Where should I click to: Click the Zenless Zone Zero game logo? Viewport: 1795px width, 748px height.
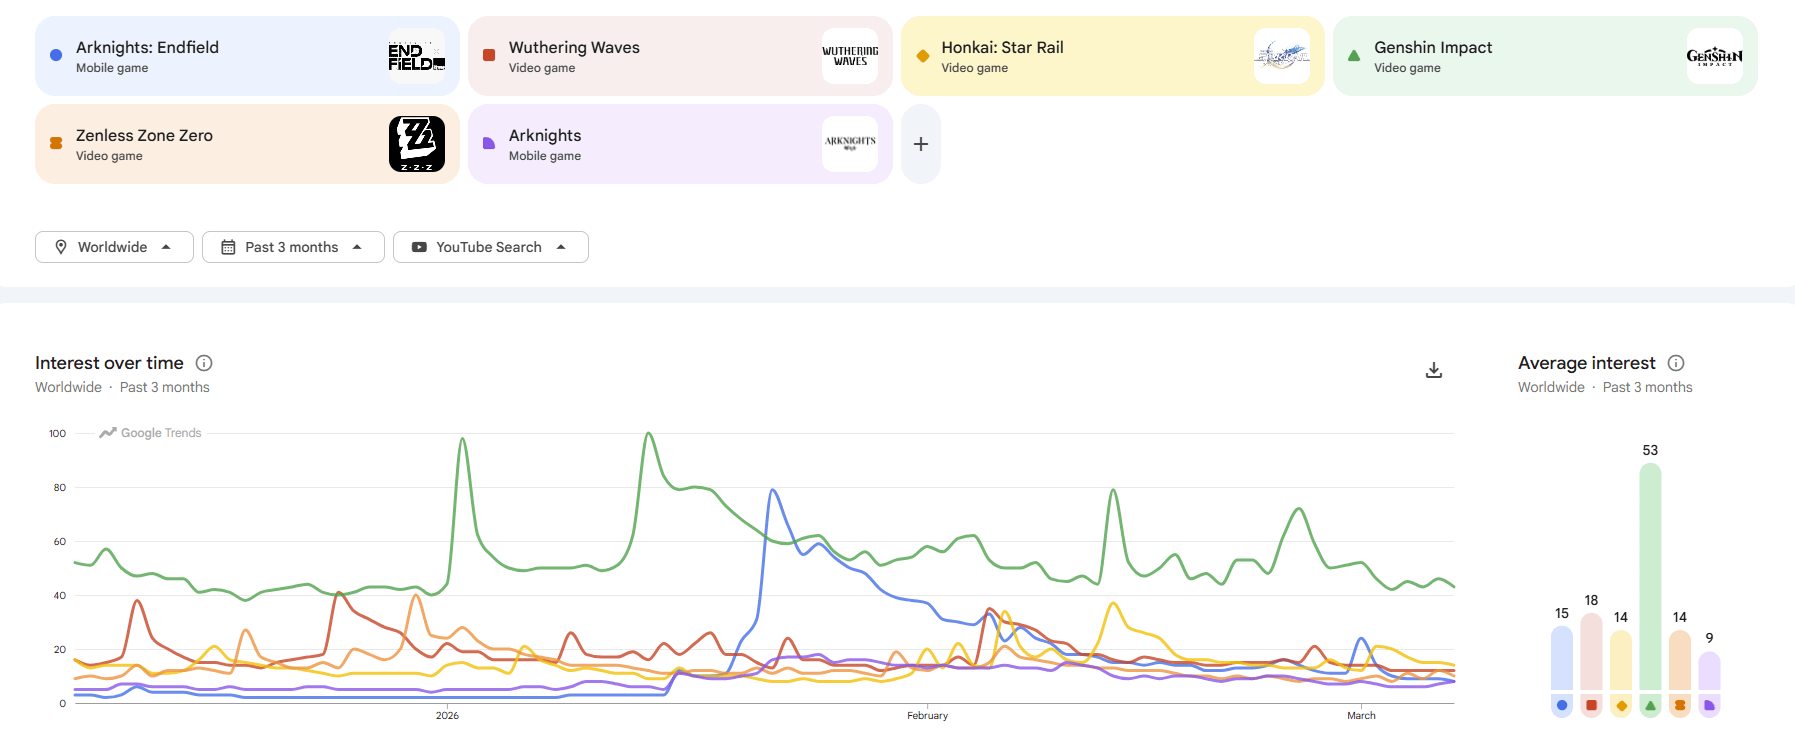click(417, 144)
